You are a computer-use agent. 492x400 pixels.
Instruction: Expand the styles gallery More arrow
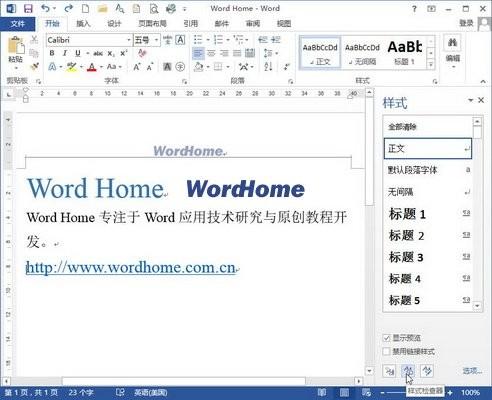coord(431,64)
